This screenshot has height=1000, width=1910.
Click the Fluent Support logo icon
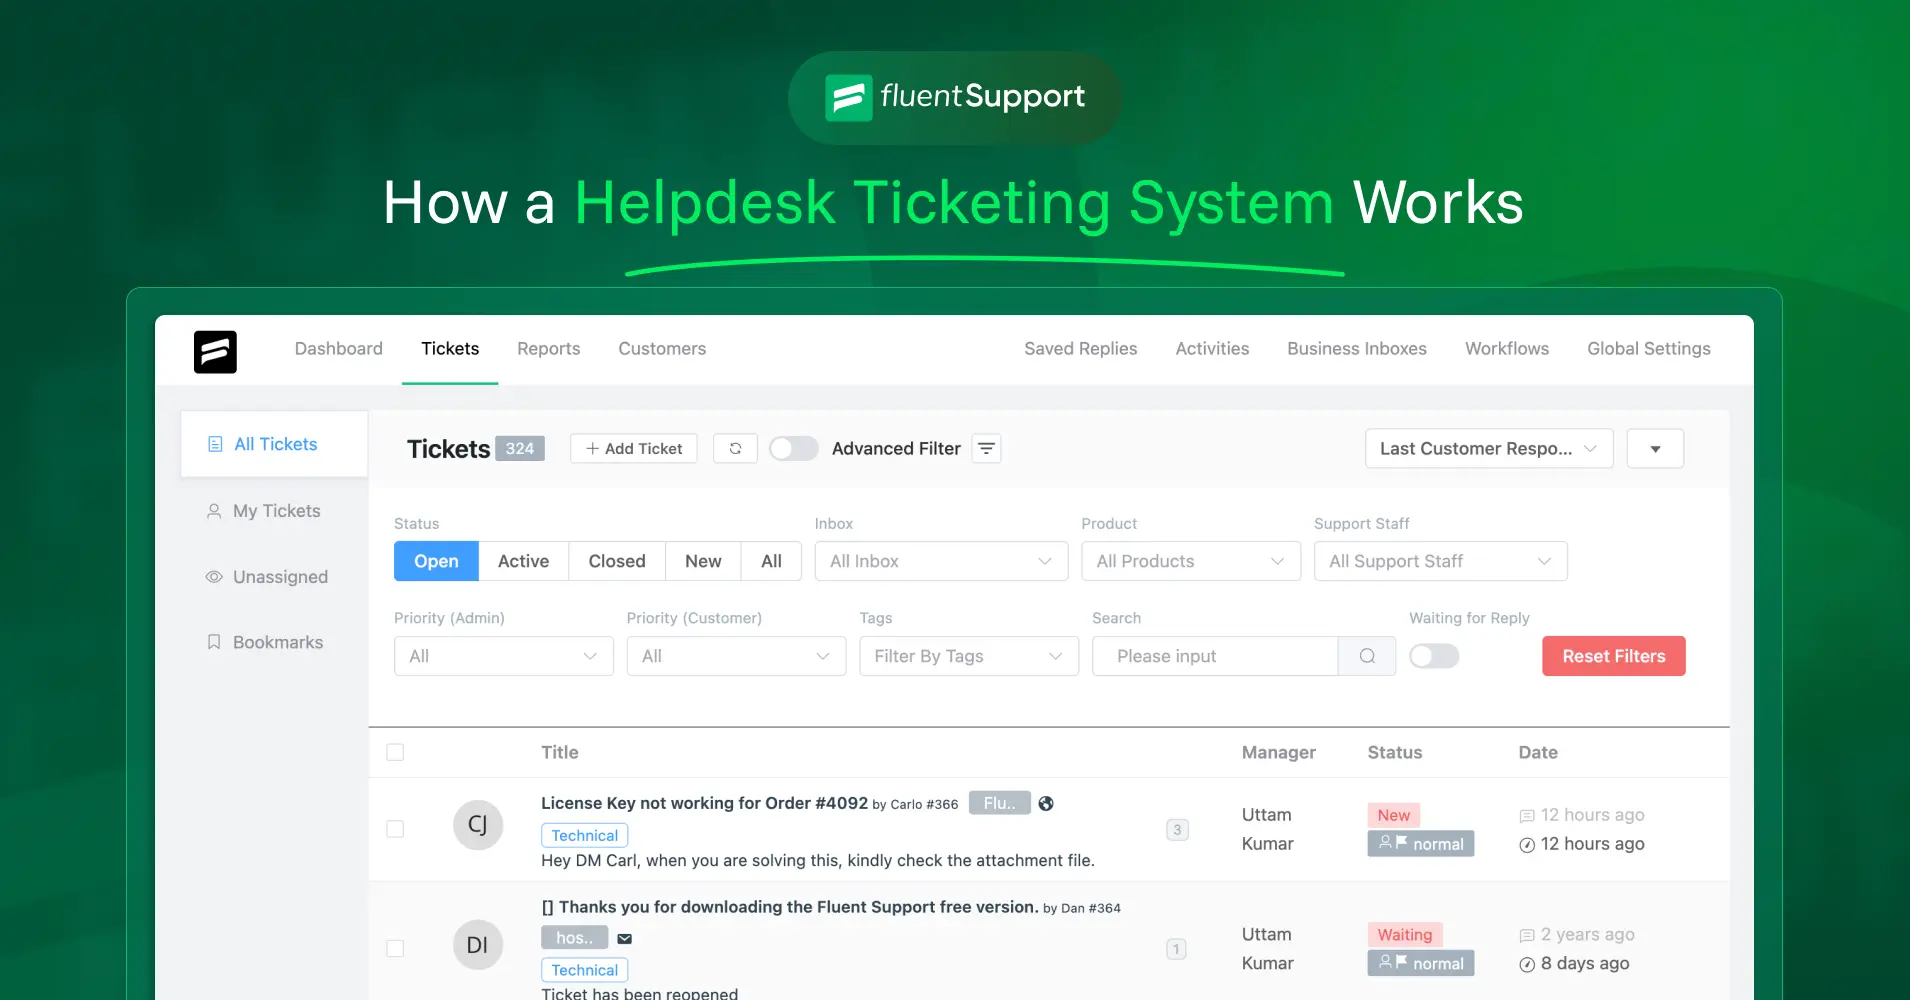click(x=215, y=352)
